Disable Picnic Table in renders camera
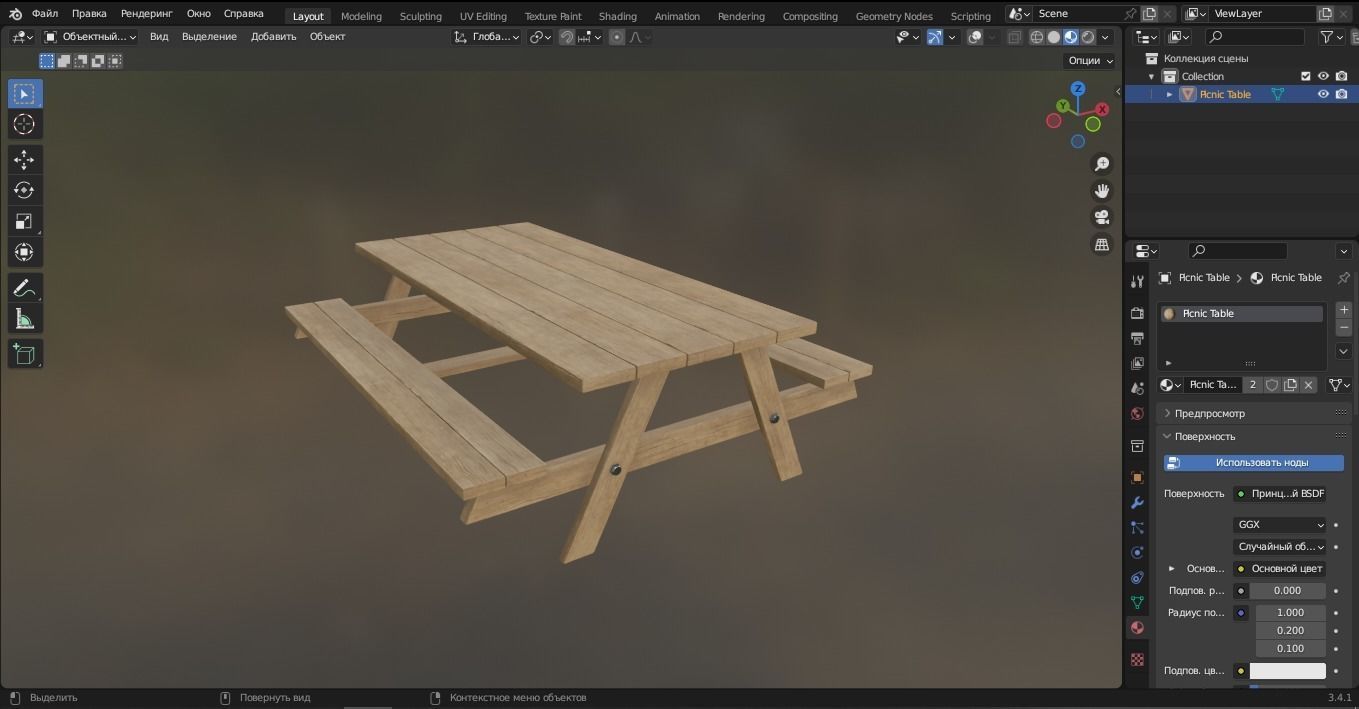Image resolution: width=1359 pixels, height=709 pixels. point(1342,94)
